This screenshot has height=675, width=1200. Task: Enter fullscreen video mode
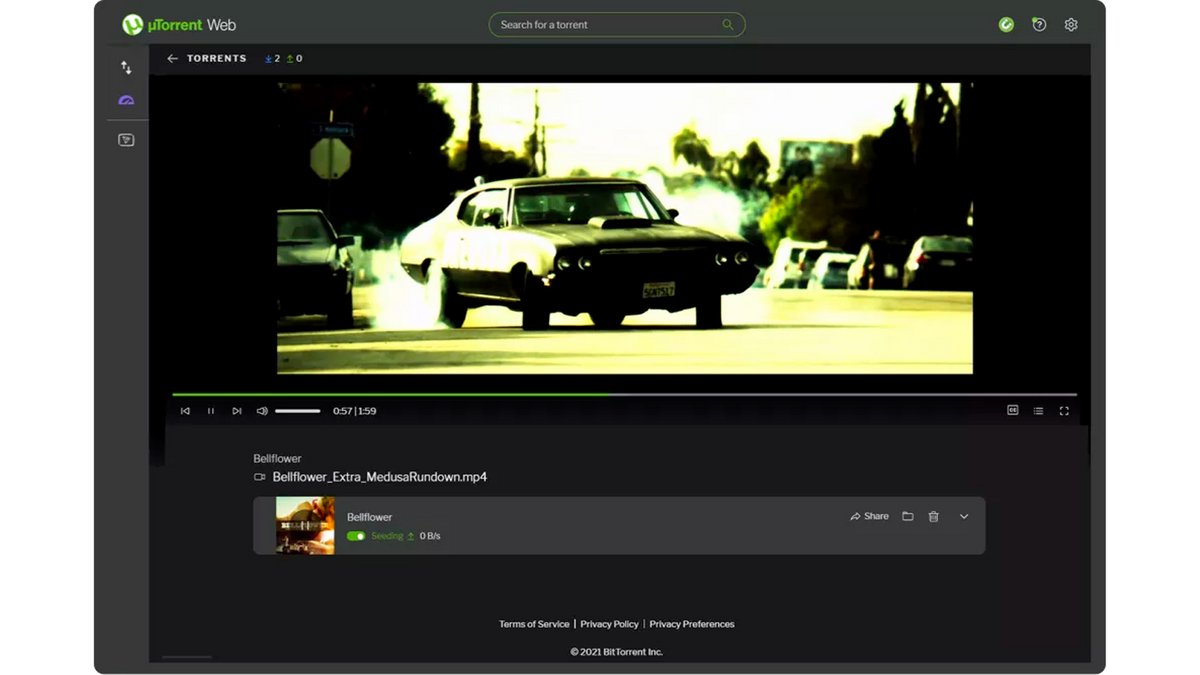[1064, 410]
